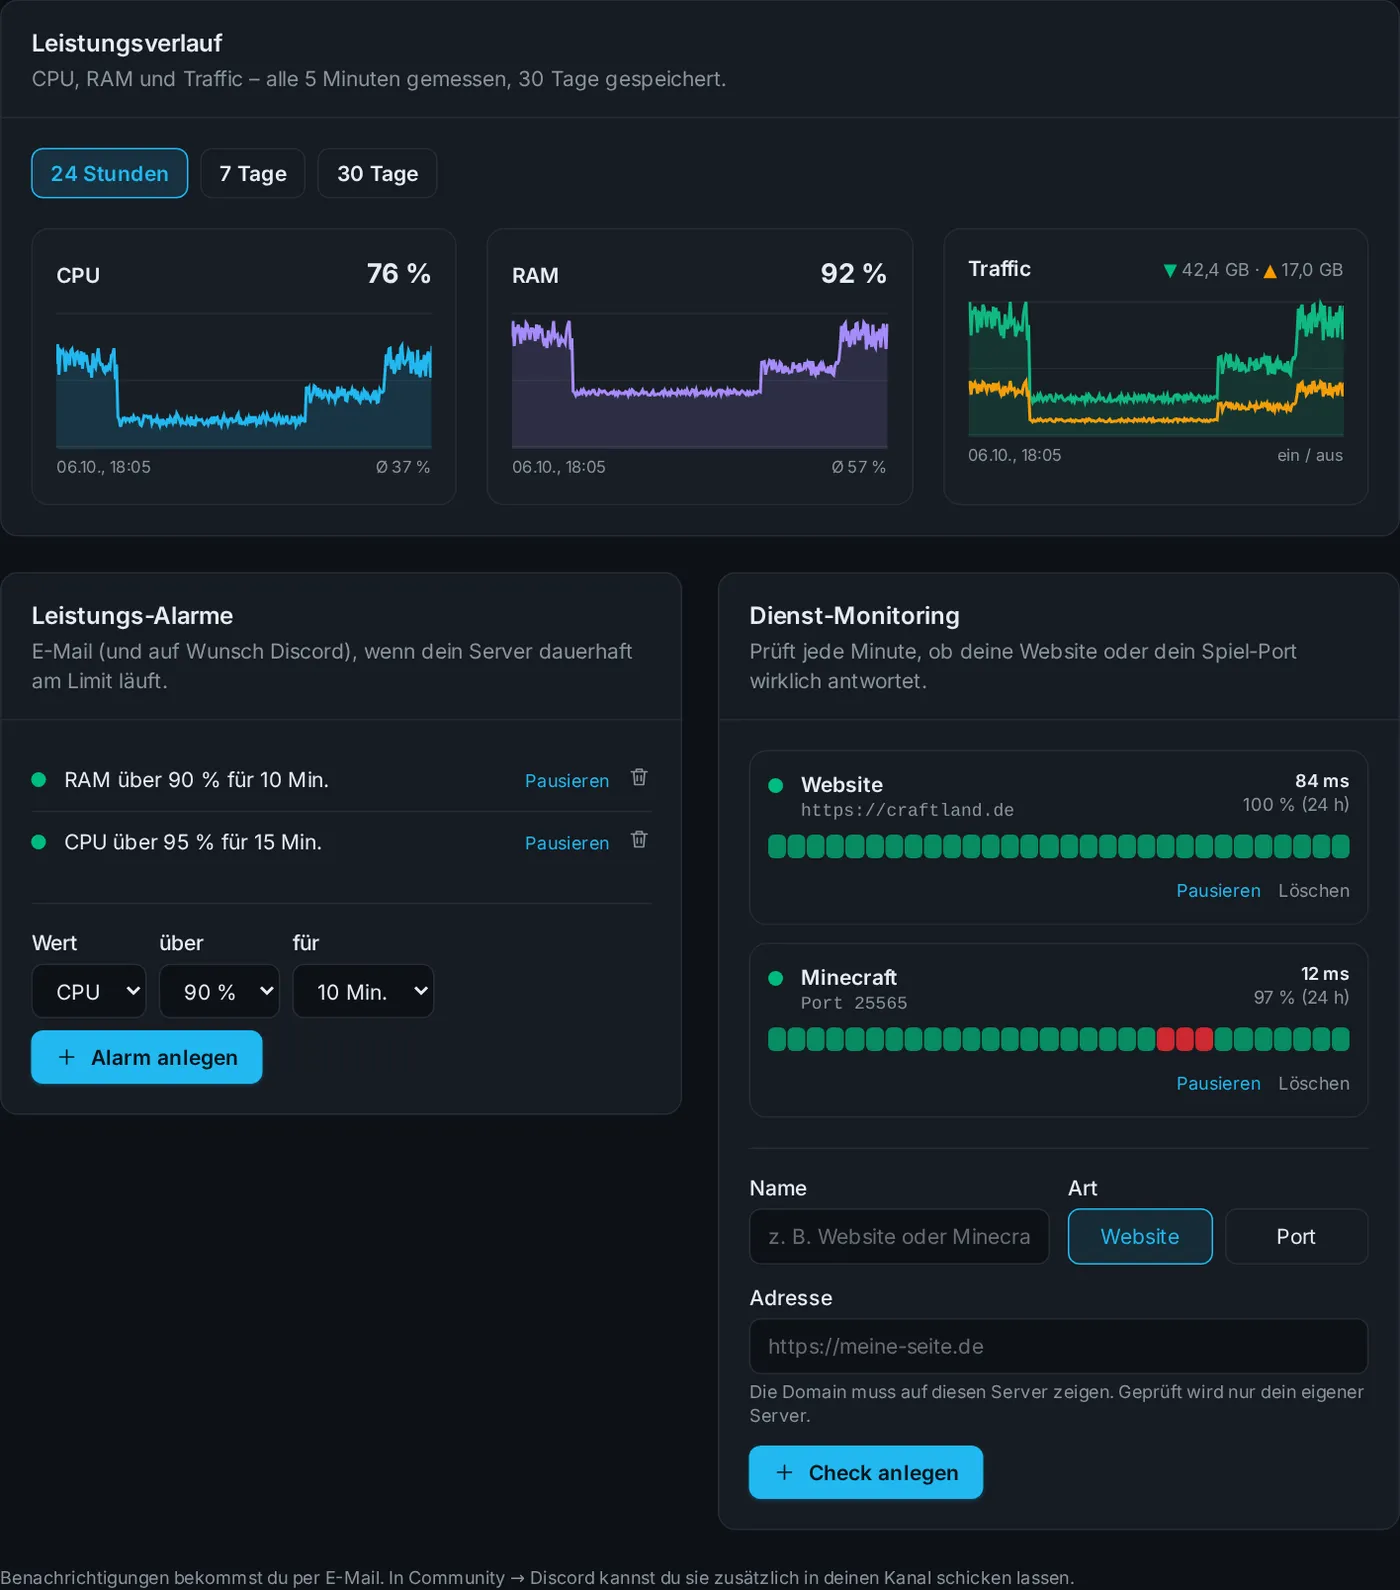Click the CPU 76 % value
This screenshot has height=1590, width=1400.
click(398, 273)
